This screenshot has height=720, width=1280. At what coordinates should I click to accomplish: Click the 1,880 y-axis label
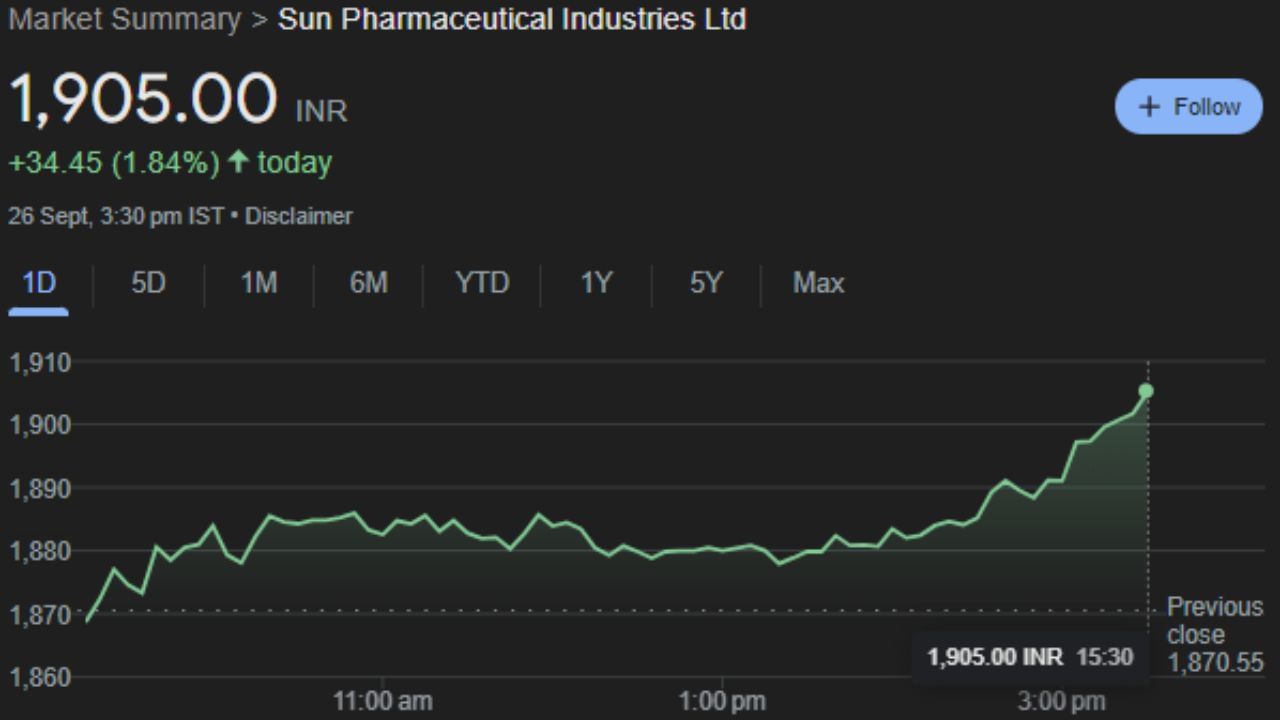[40, 551]
